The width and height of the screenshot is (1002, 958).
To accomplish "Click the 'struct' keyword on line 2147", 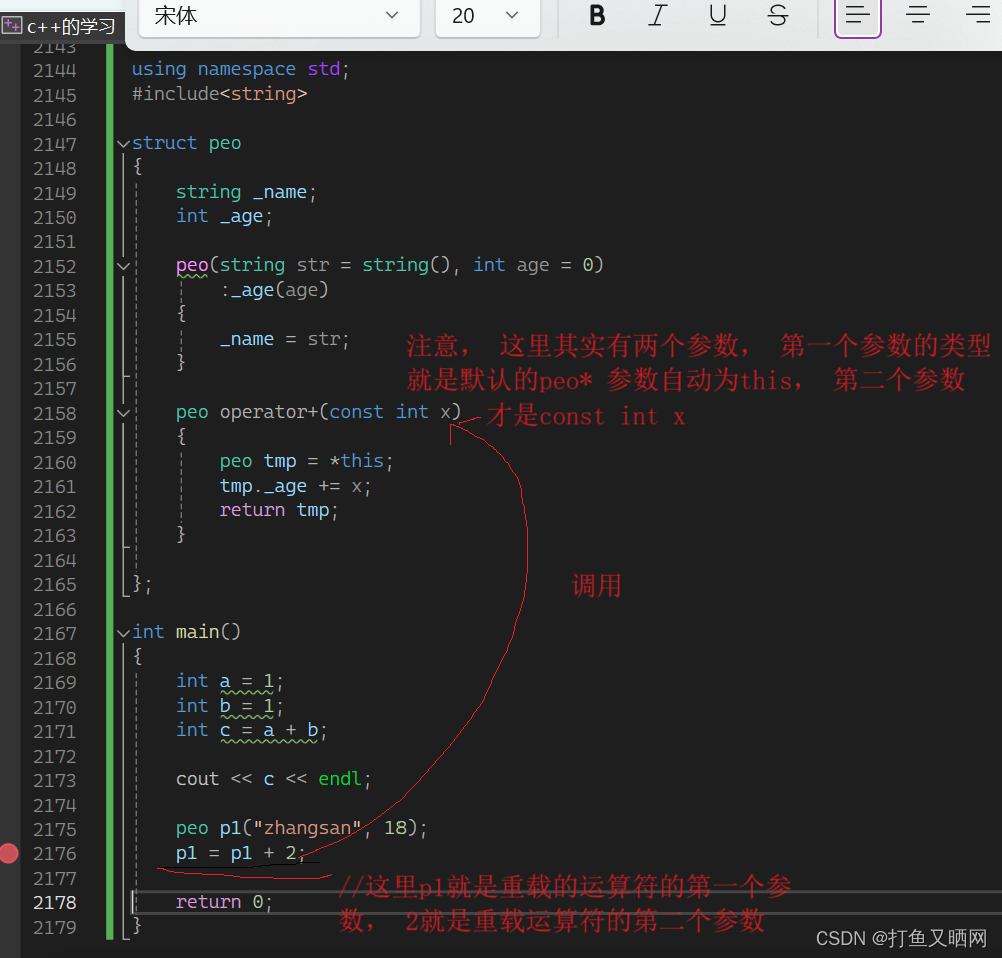I will click(164, 143).
